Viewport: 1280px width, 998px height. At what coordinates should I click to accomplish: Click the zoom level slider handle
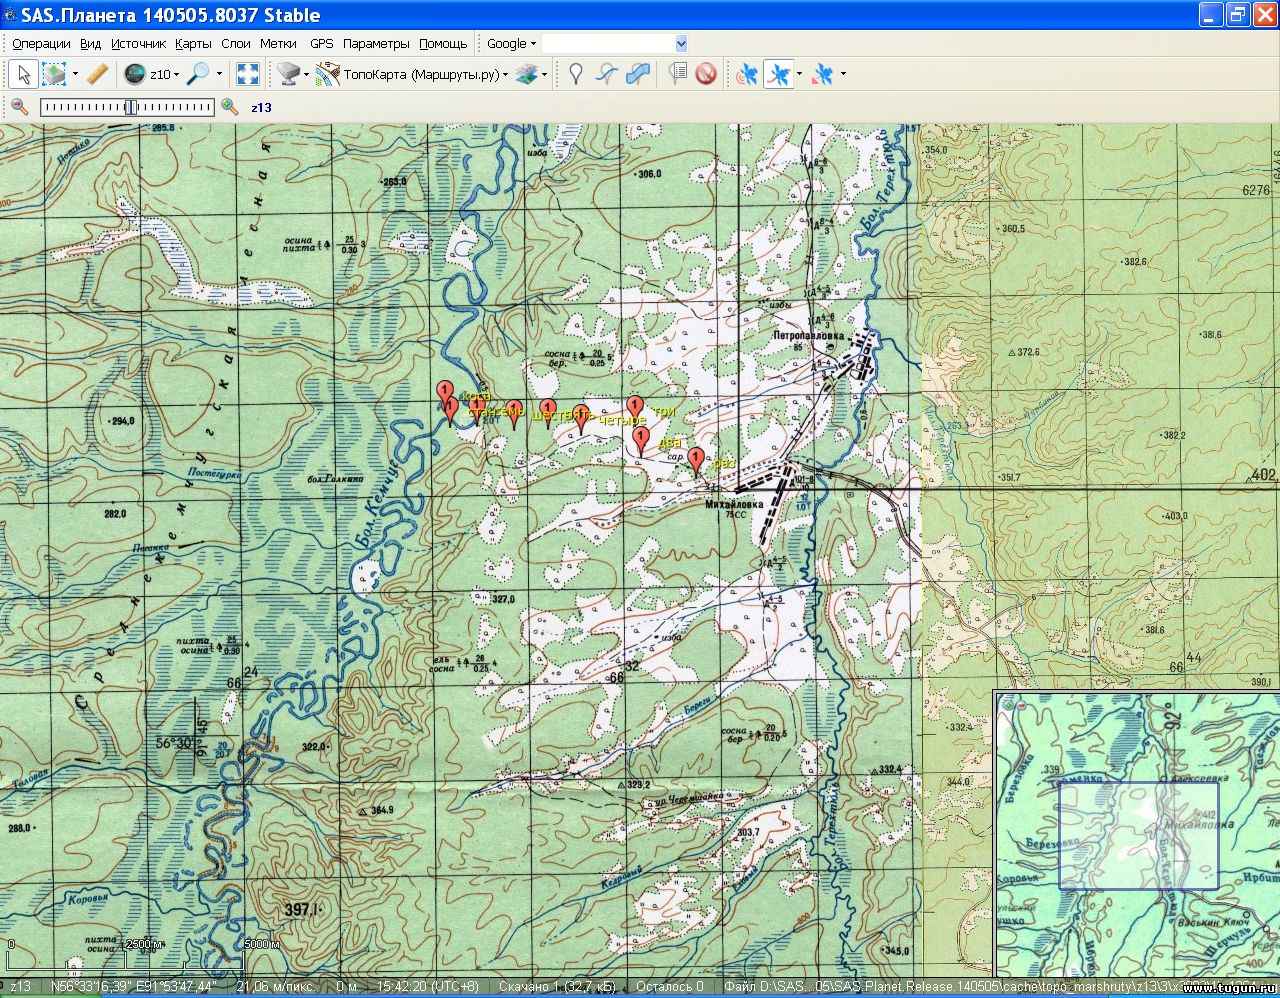pyautogui.click(x=130, y=107)
